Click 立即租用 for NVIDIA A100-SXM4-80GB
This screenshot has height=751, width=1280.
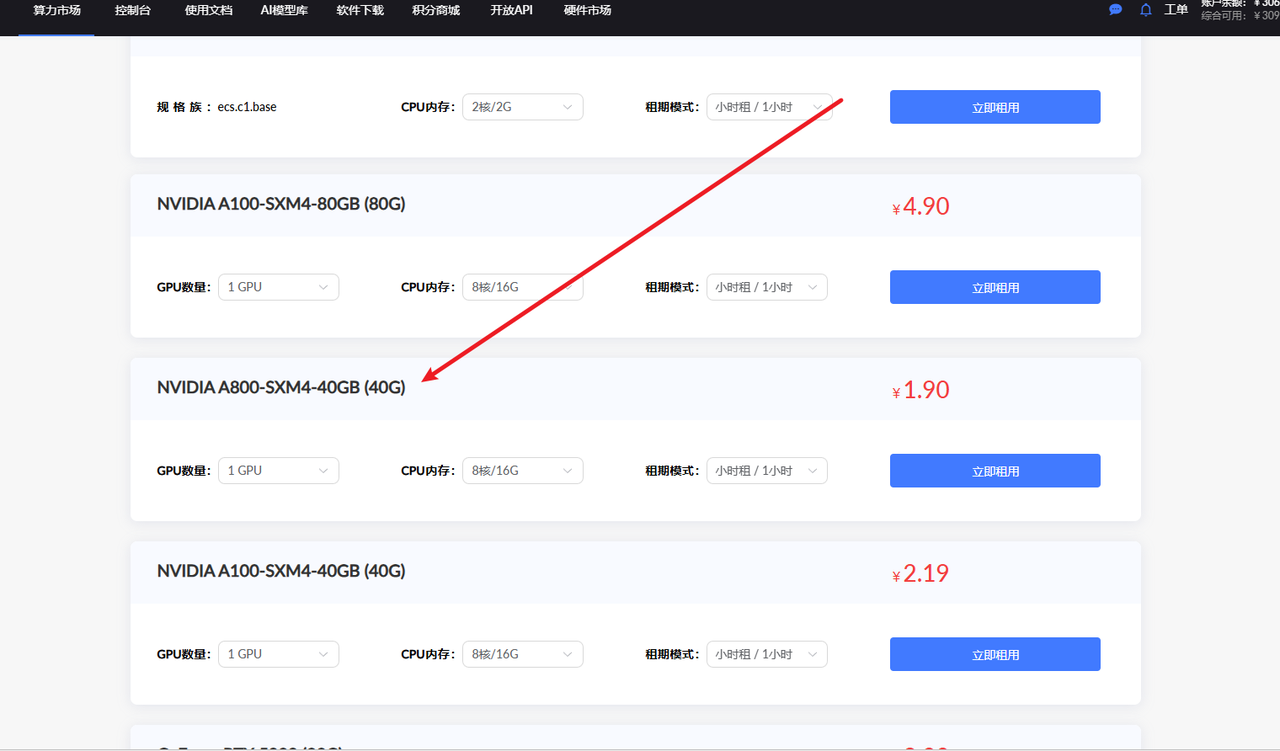tap(994, 287)
